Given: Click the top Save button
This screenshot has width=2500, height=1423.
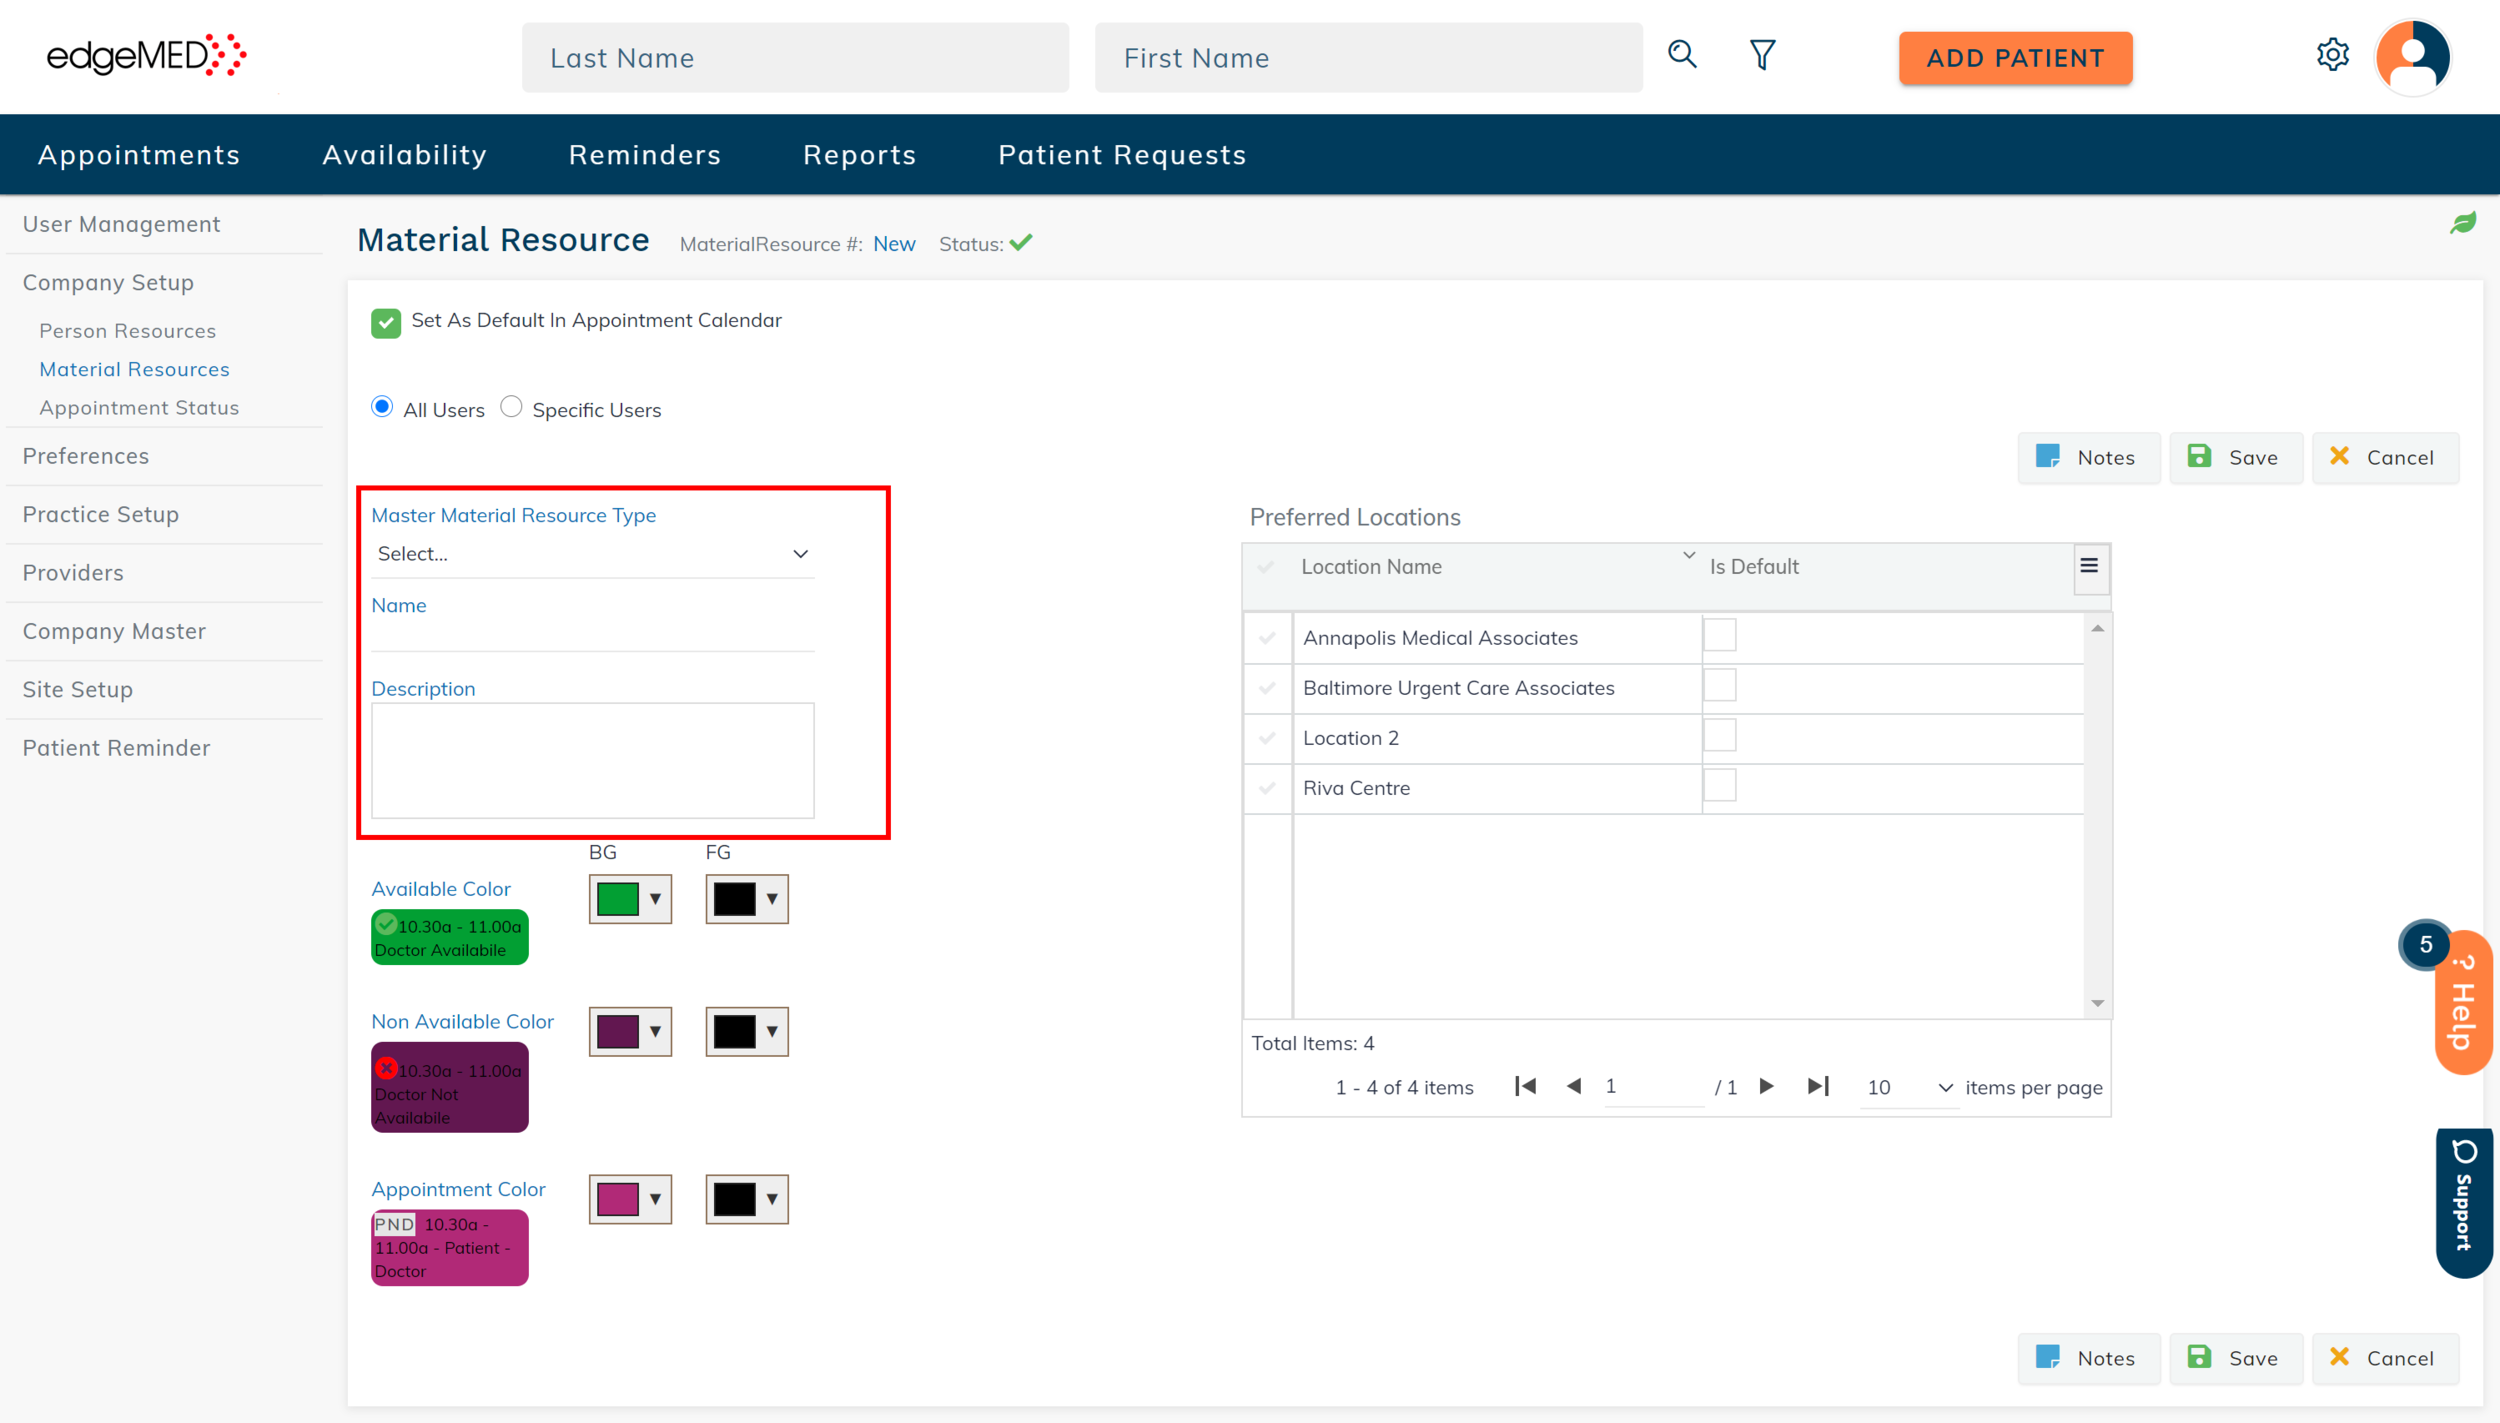Looking at the screenshot, I should click(x=2235, y=458).
